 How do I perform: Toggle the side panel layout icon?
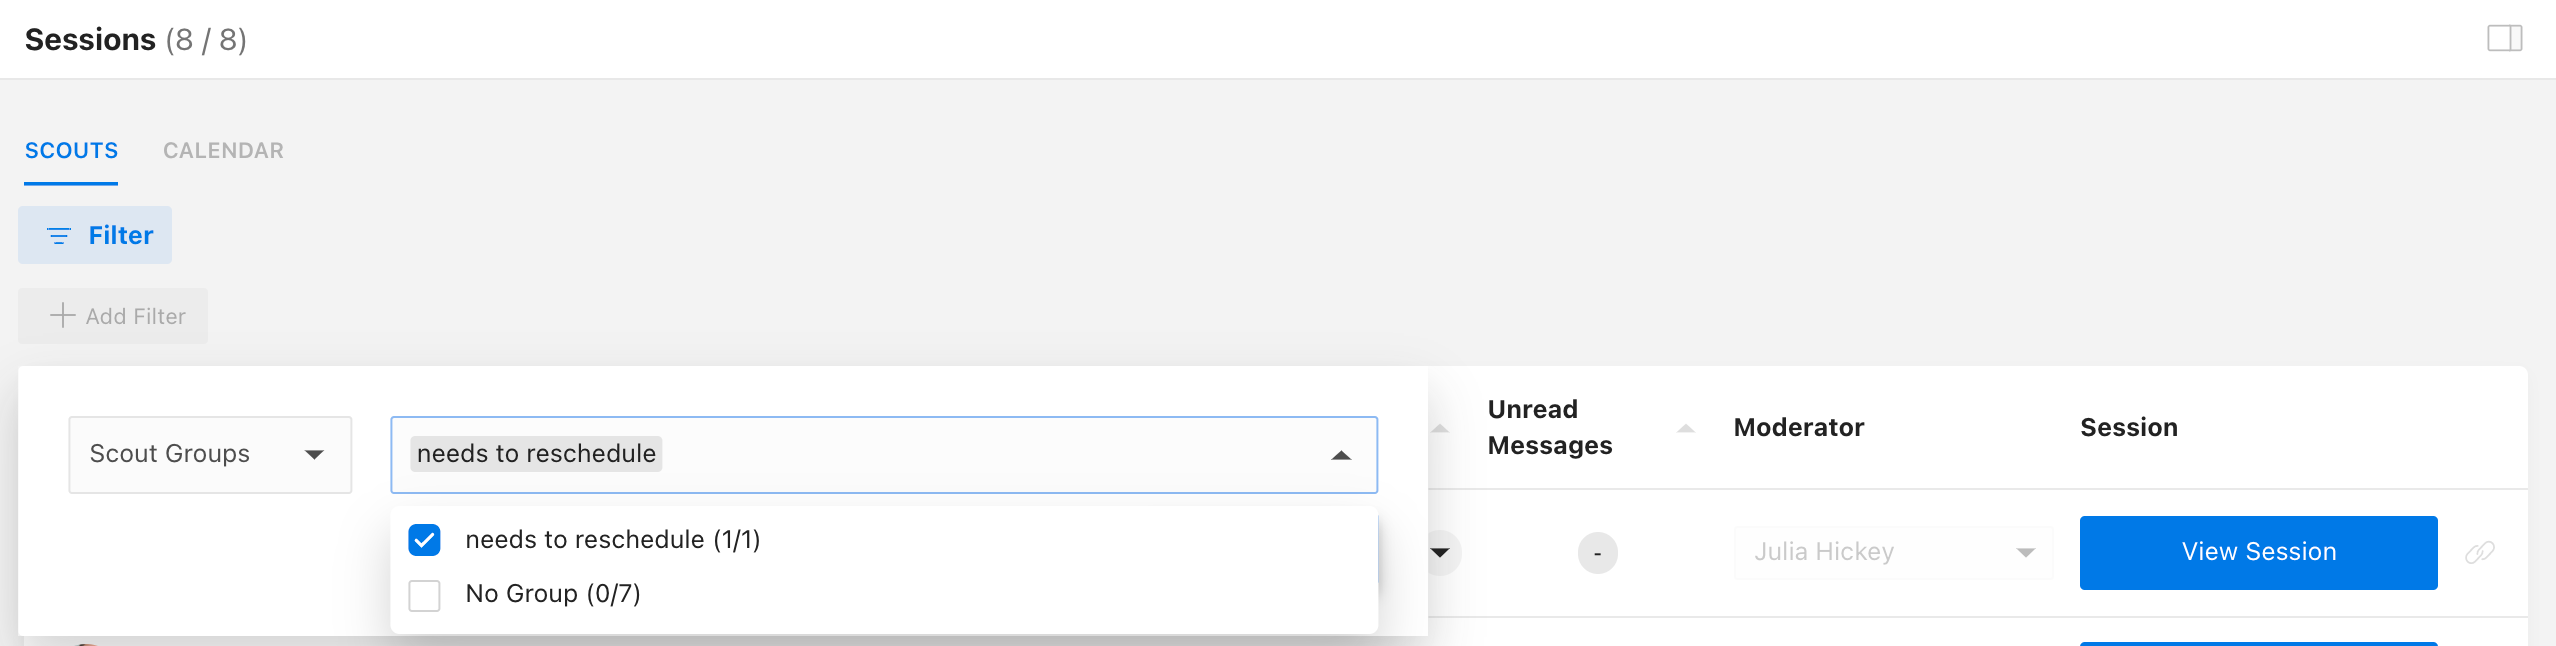[2504, 39]
